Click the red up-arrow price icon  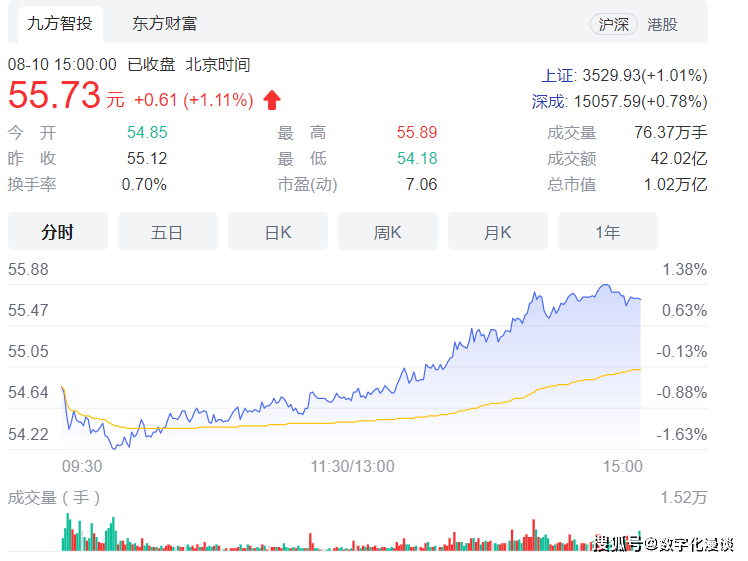click(x=272, y=99)
